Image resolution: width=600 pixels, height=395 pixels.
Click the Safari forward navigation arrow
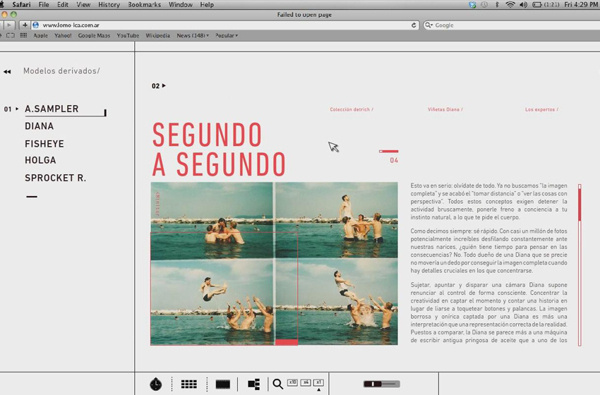point(9,25)
